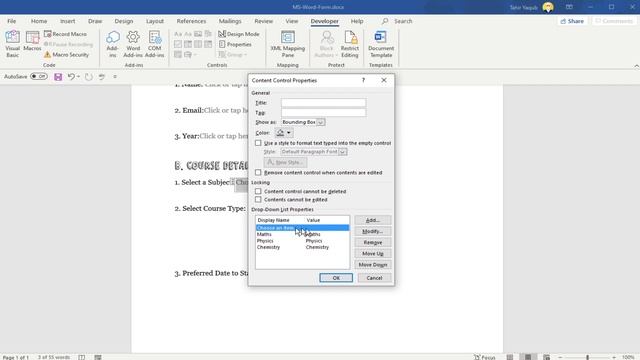
Task: Open the Color picker dropdown
Action: (x=284, y=133)
